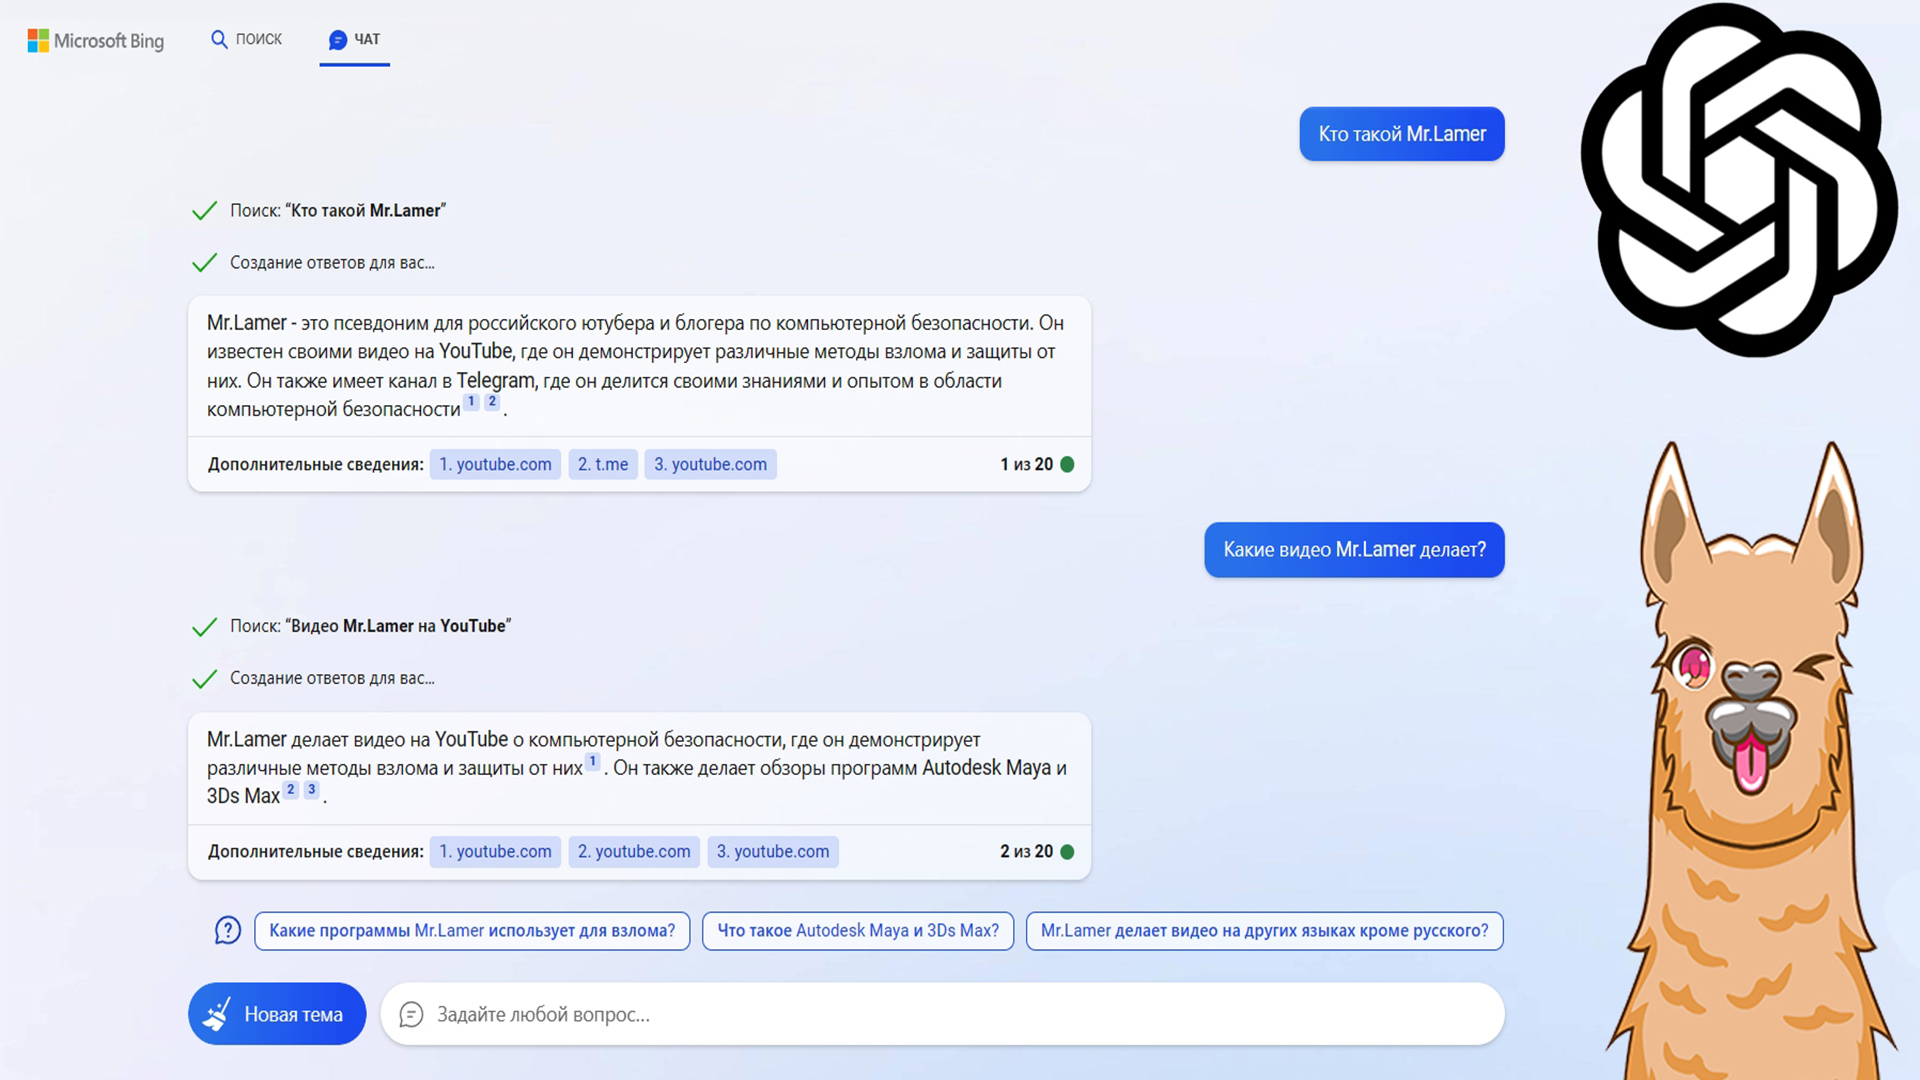Open the Поиск search tab
This screenshot has width=1920, height=1080.
click(x=246, y=39)
